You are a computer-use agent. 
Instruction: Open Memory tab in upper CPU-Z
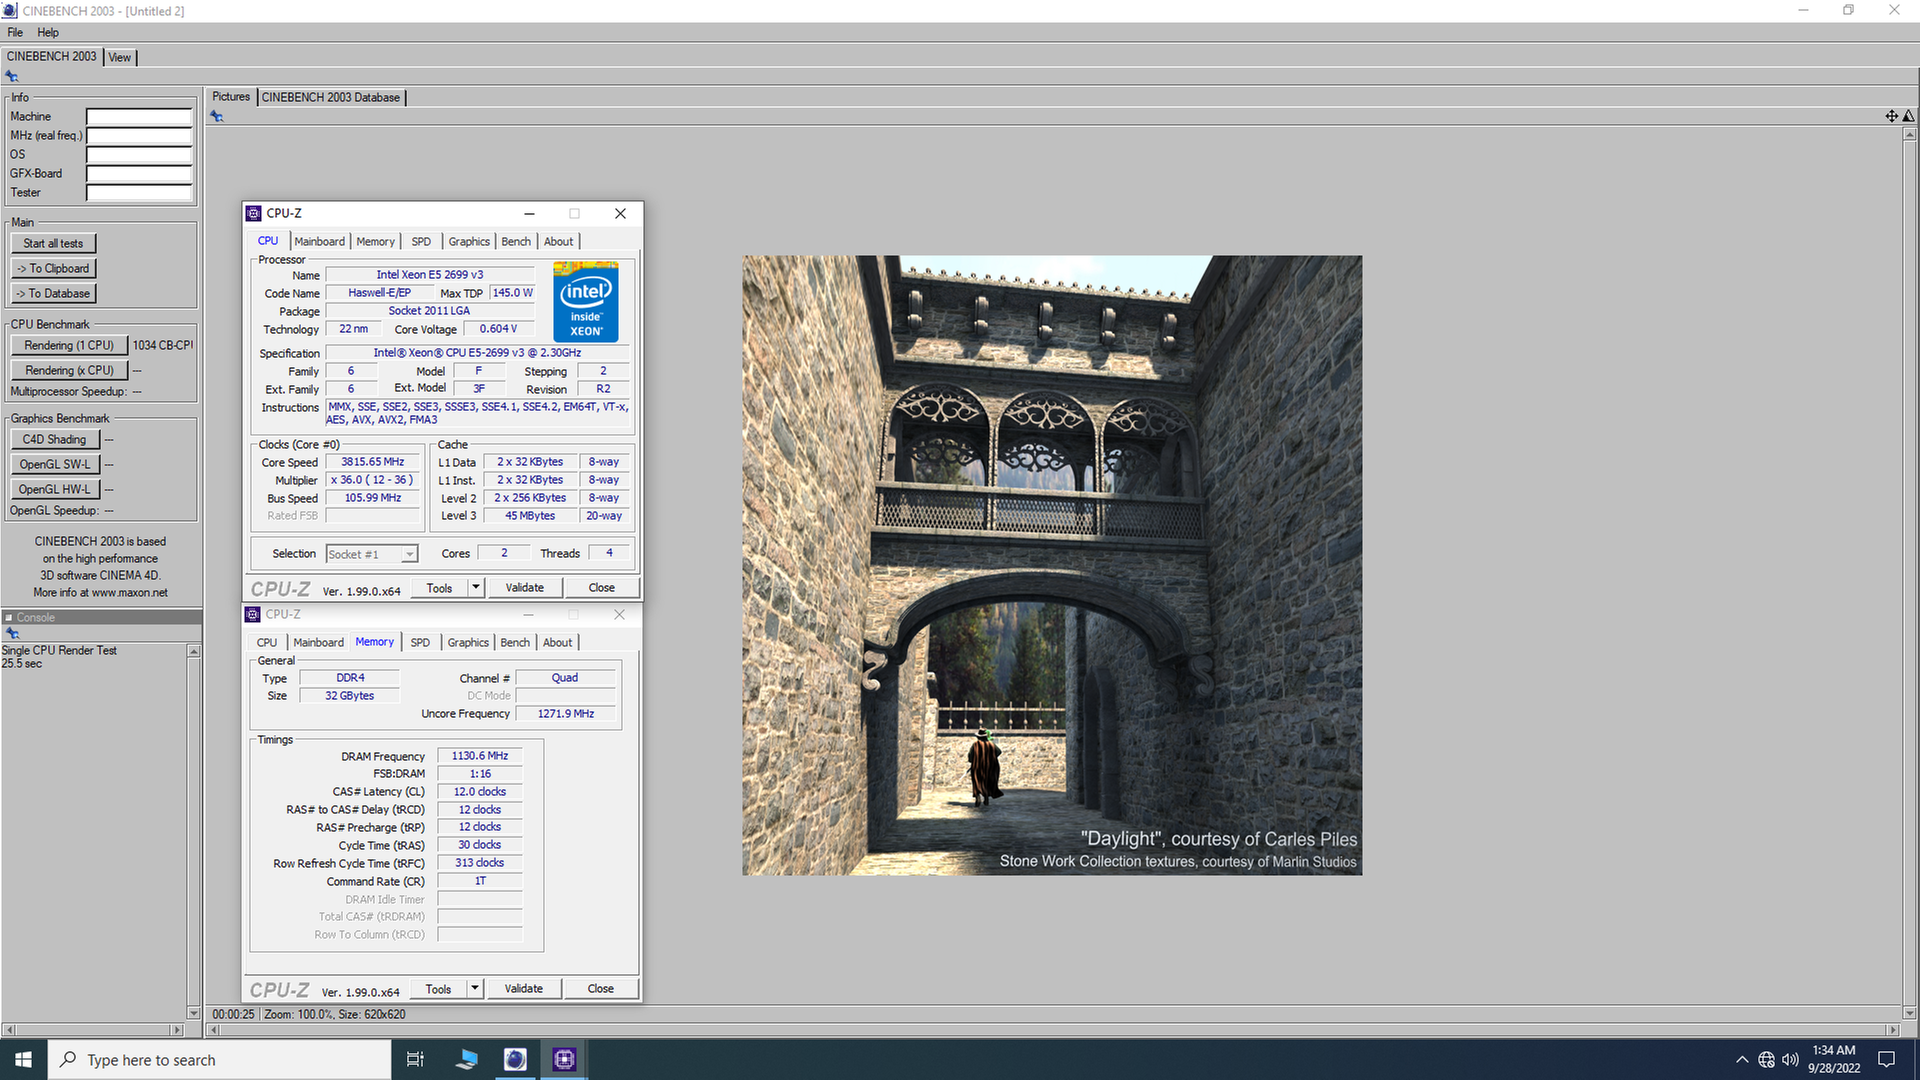pyautogui.click(x=375, y=241)
